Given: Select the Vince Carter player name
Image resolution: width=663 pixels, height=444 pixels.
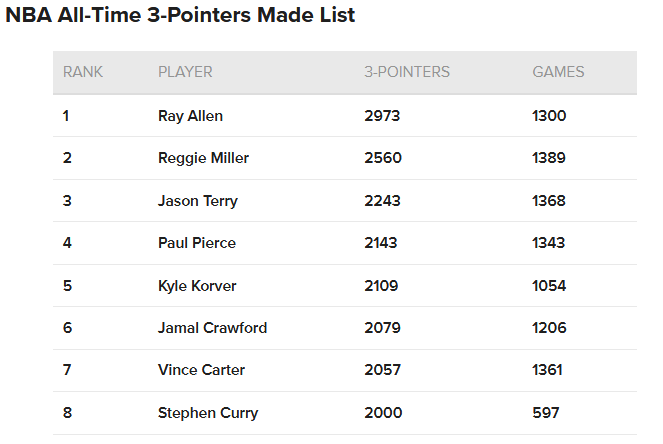Looking at the screenshot, I should pyautogui.click(x=201, y=370).
